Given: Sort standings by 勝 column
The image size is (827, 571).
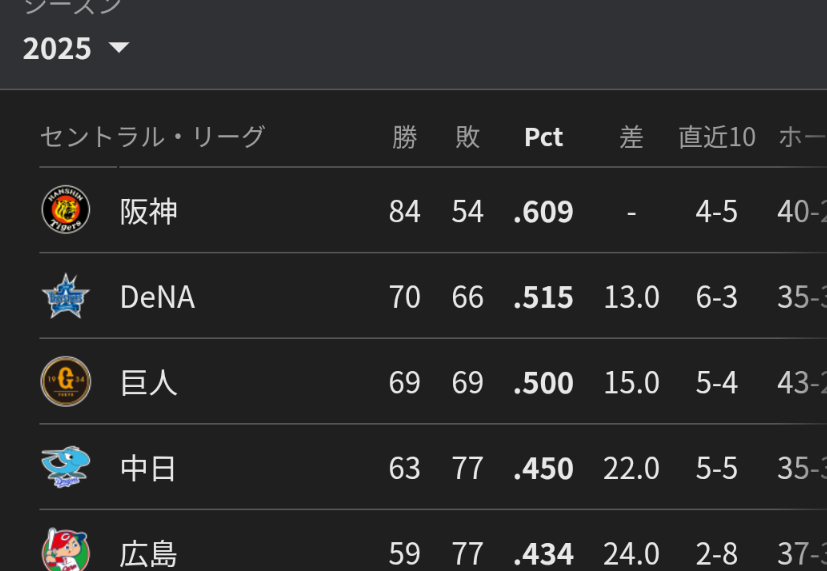Looking at the screenshot, I should (404, 137).
